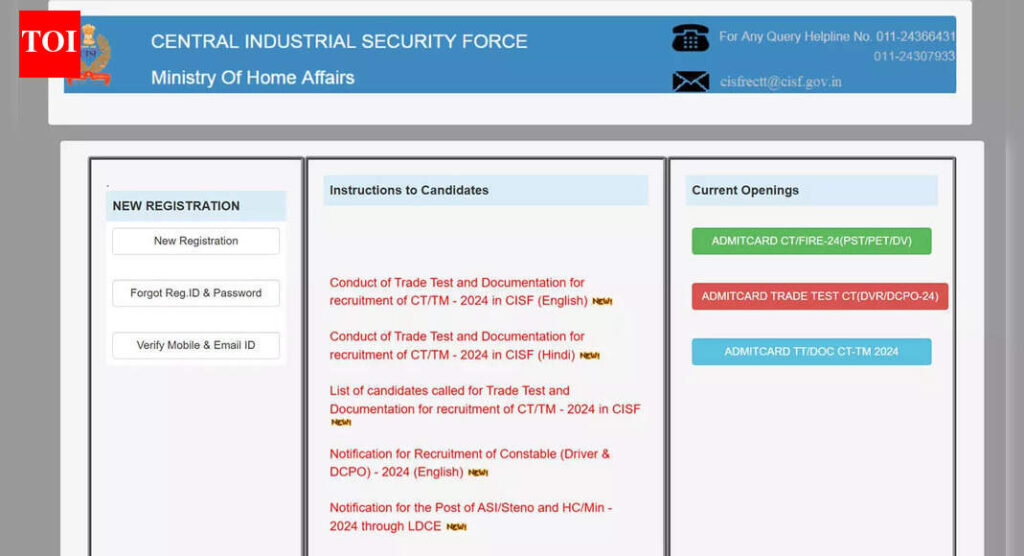Open Conduct of Trade Test (Hindi) link
The width and height of the screenshot is (1024, 556).
click(458, 345)
